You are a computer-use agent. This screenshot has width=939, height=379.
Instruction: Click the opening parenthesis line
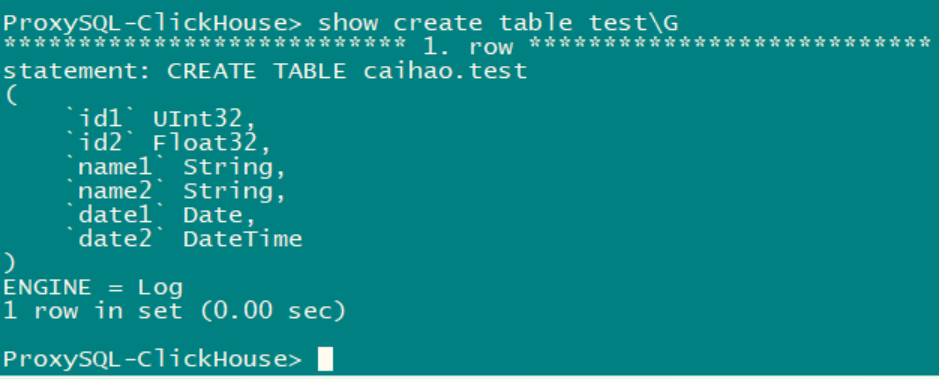(11, 96)
